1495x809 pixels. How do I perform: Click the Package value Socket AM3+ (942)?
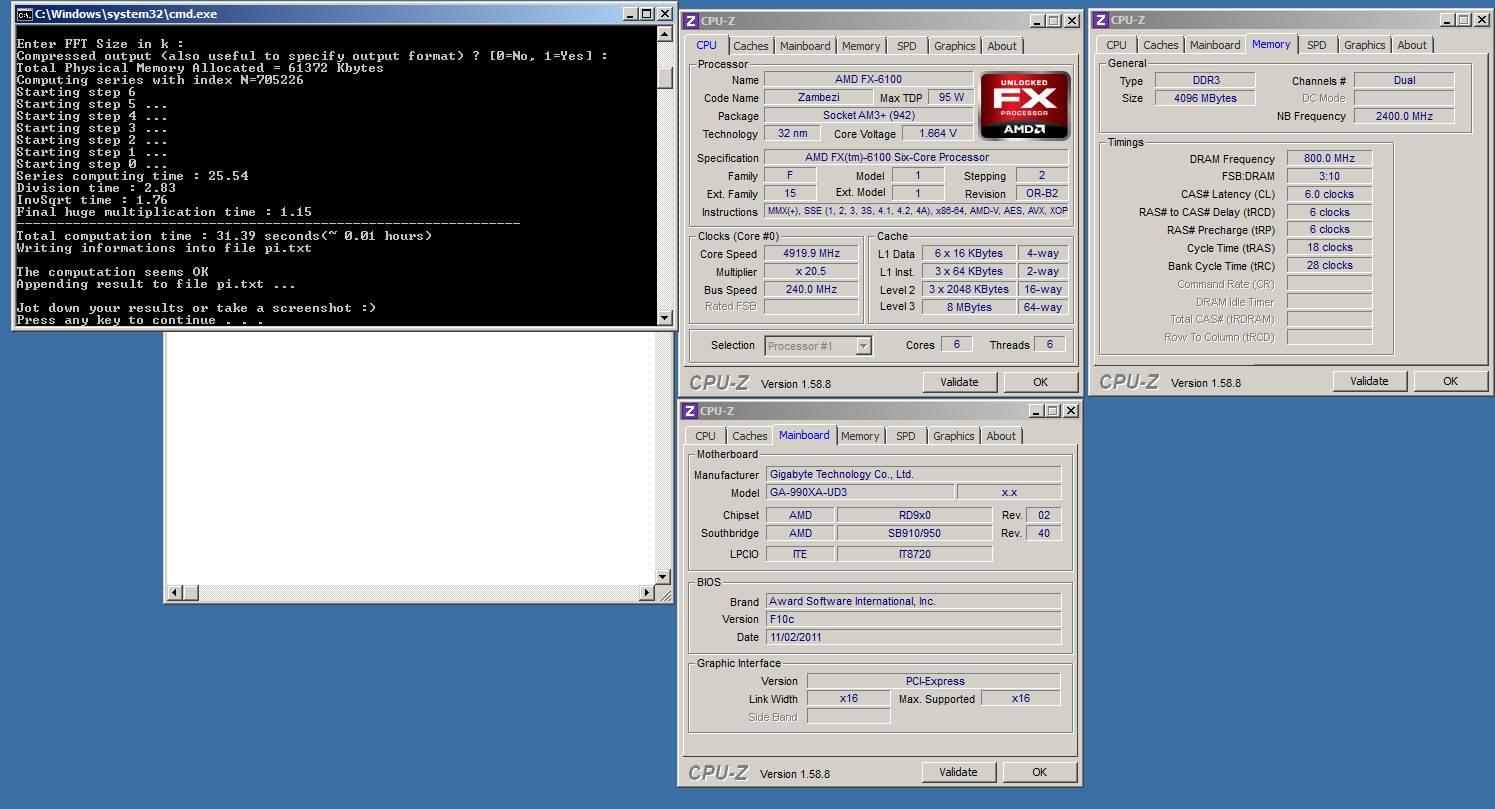click(x=868, y=116)
